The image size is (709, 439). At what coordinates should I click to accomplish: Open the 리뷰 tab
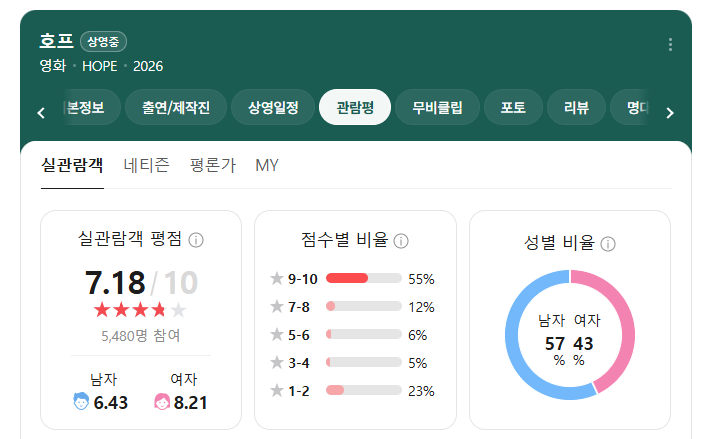(x=576, y=107)
